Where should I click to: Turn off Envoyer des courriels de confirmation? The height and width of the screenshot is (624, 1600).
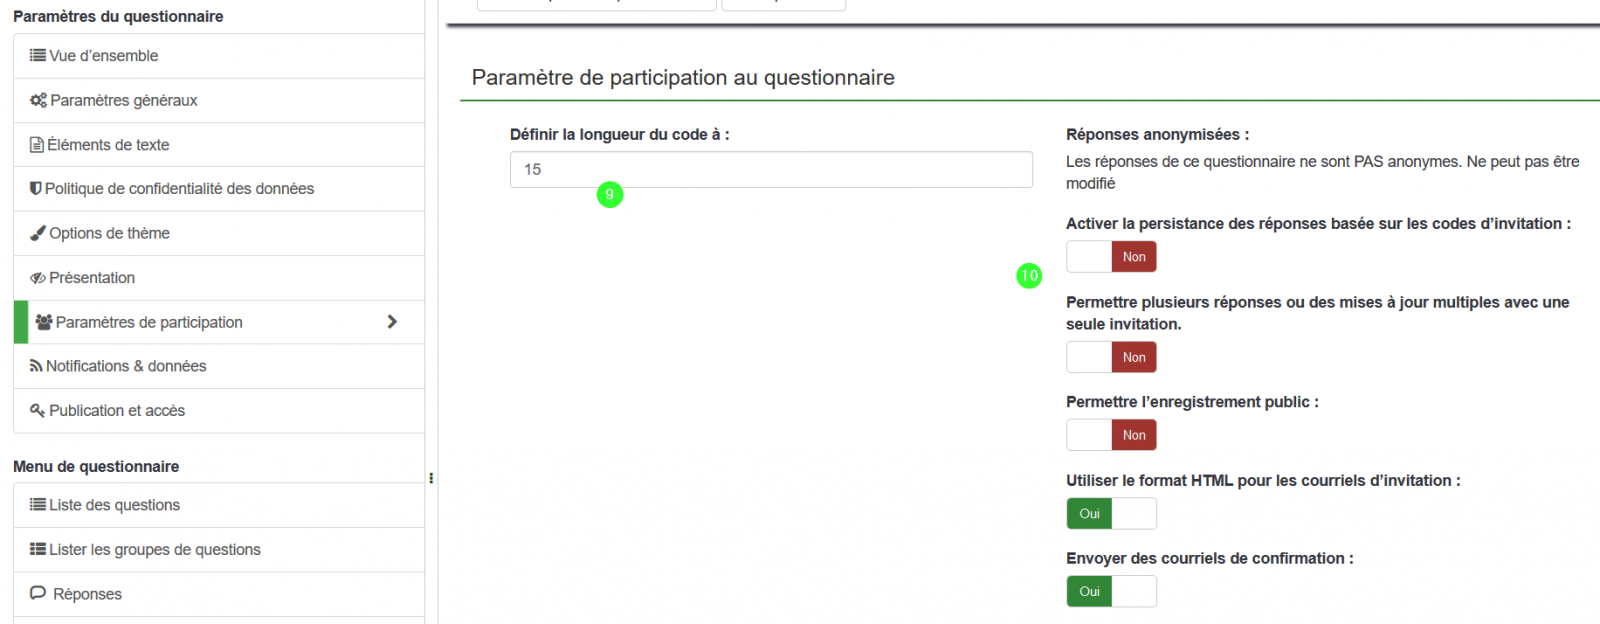1111,591
